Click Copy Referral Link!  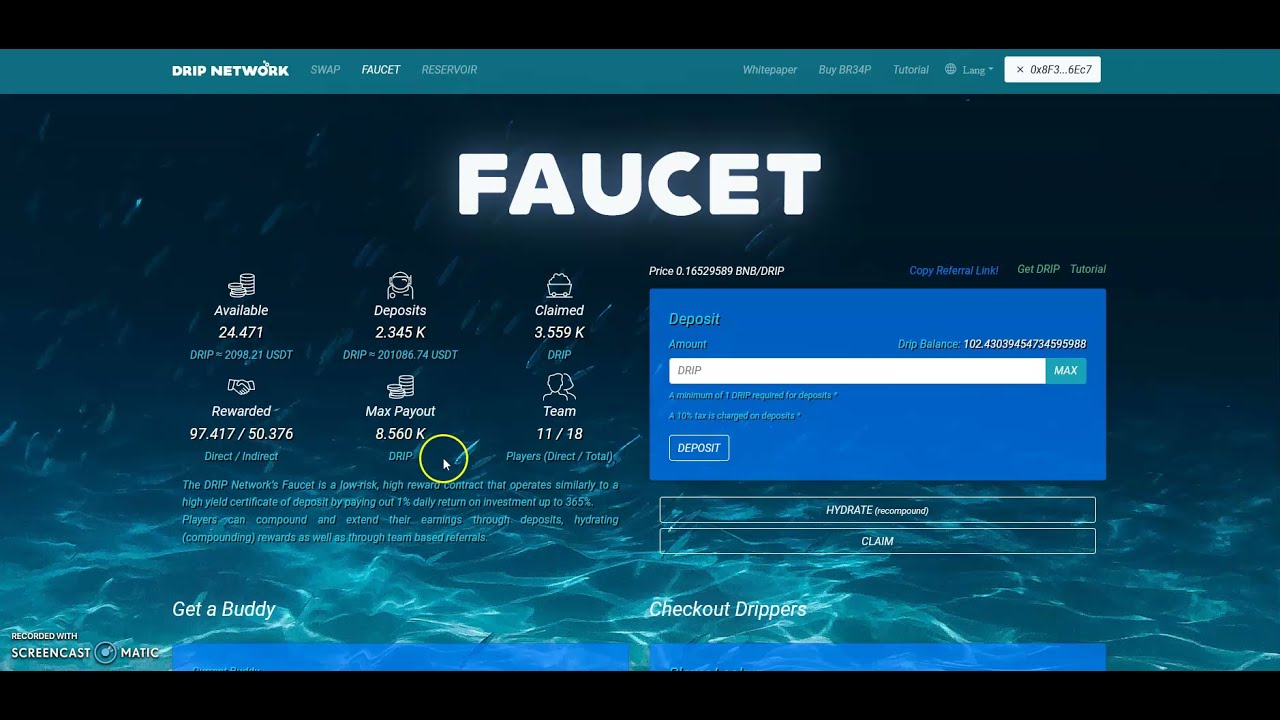pyautogui.click(x=954, y=271)
